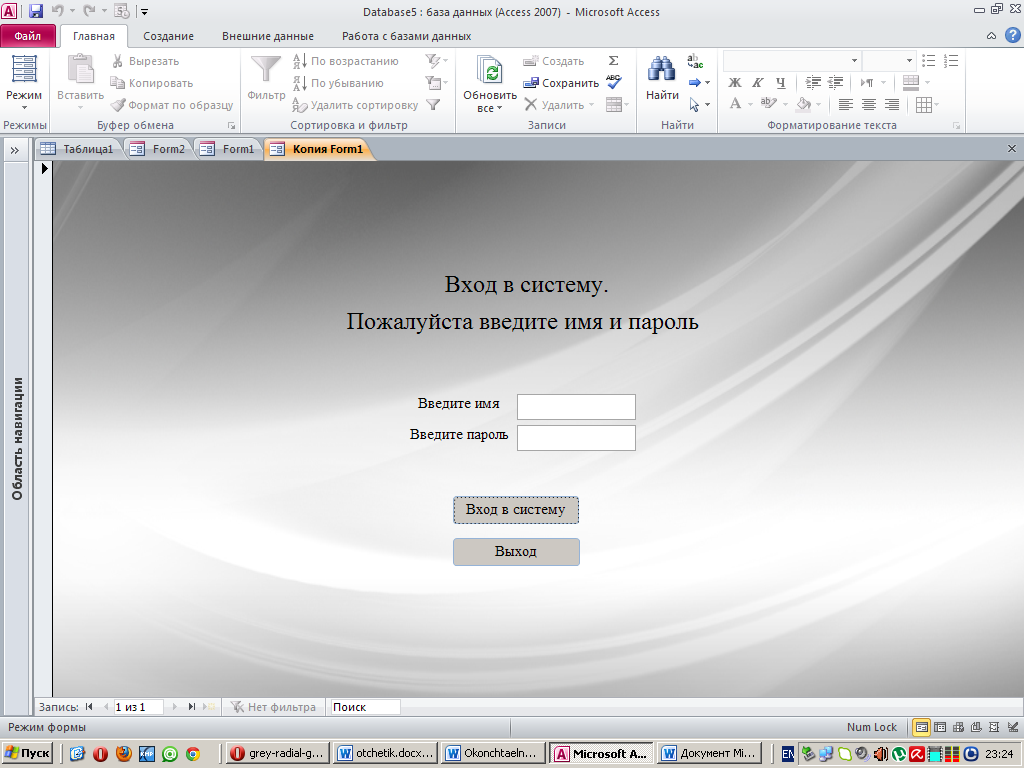
Task: Open the Файл tab
Action: point(27,36)
